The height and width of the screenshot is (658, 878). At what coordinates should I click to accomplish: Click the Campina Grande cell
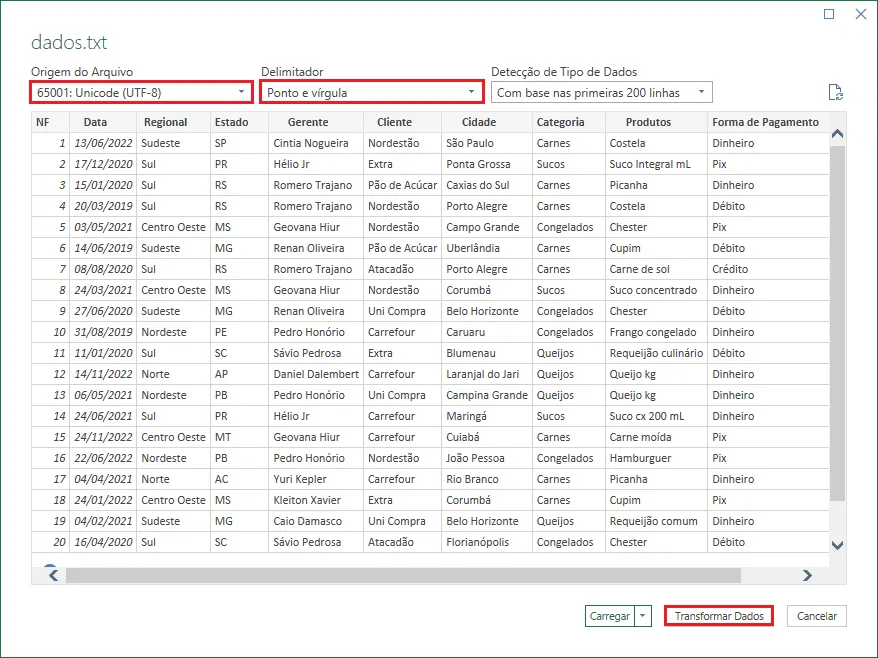[x=487, y=395]
